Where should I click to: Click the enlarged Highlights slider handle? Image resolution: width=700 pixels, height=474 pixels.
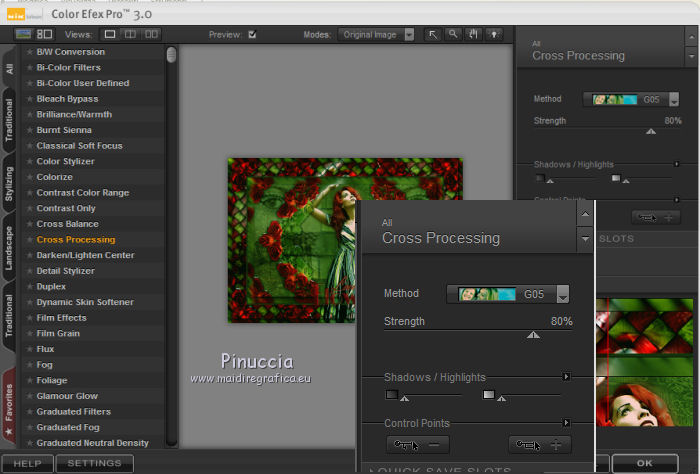tap(501, 399)
